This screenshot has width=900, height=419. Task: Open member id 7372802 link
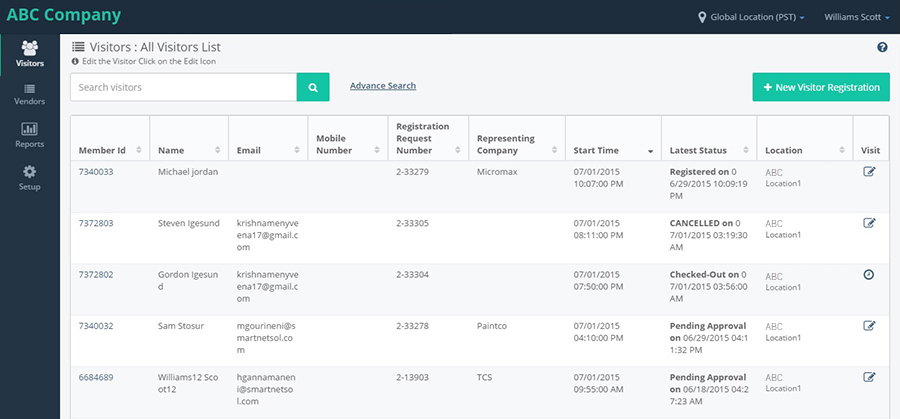[96, 274]
